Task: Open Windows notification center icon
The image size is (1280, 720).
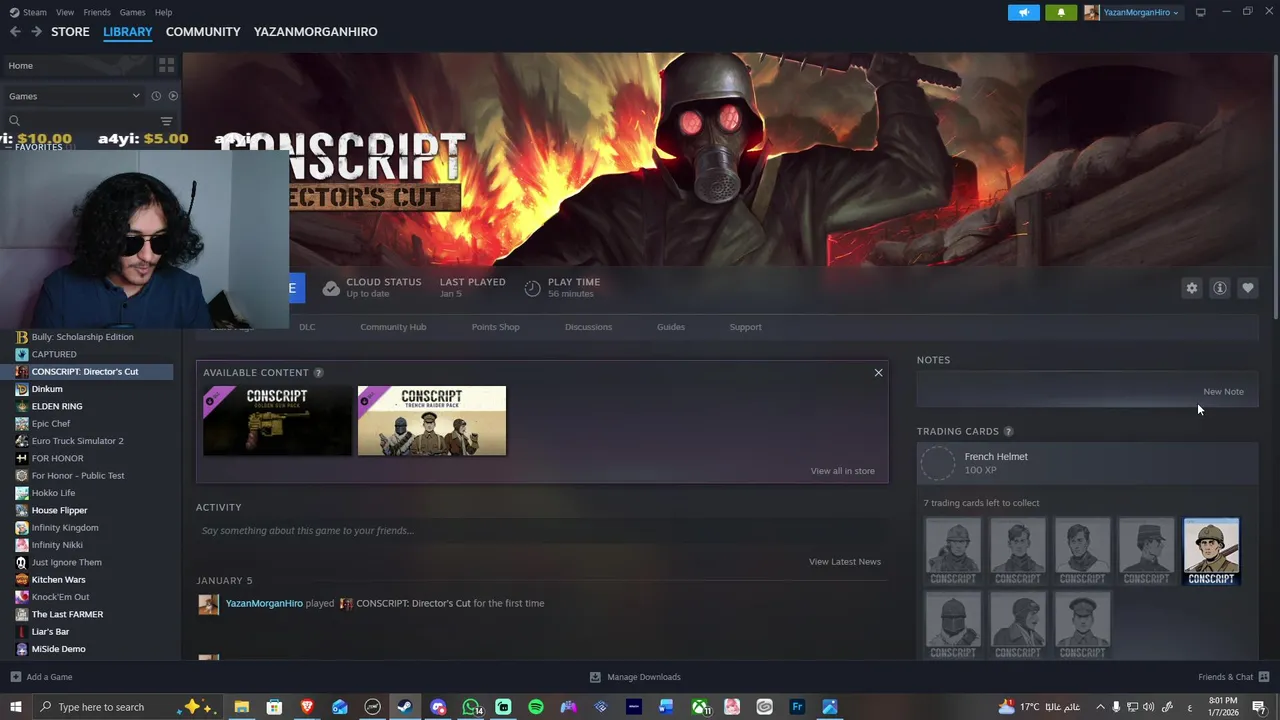Action: point(1259,707)
